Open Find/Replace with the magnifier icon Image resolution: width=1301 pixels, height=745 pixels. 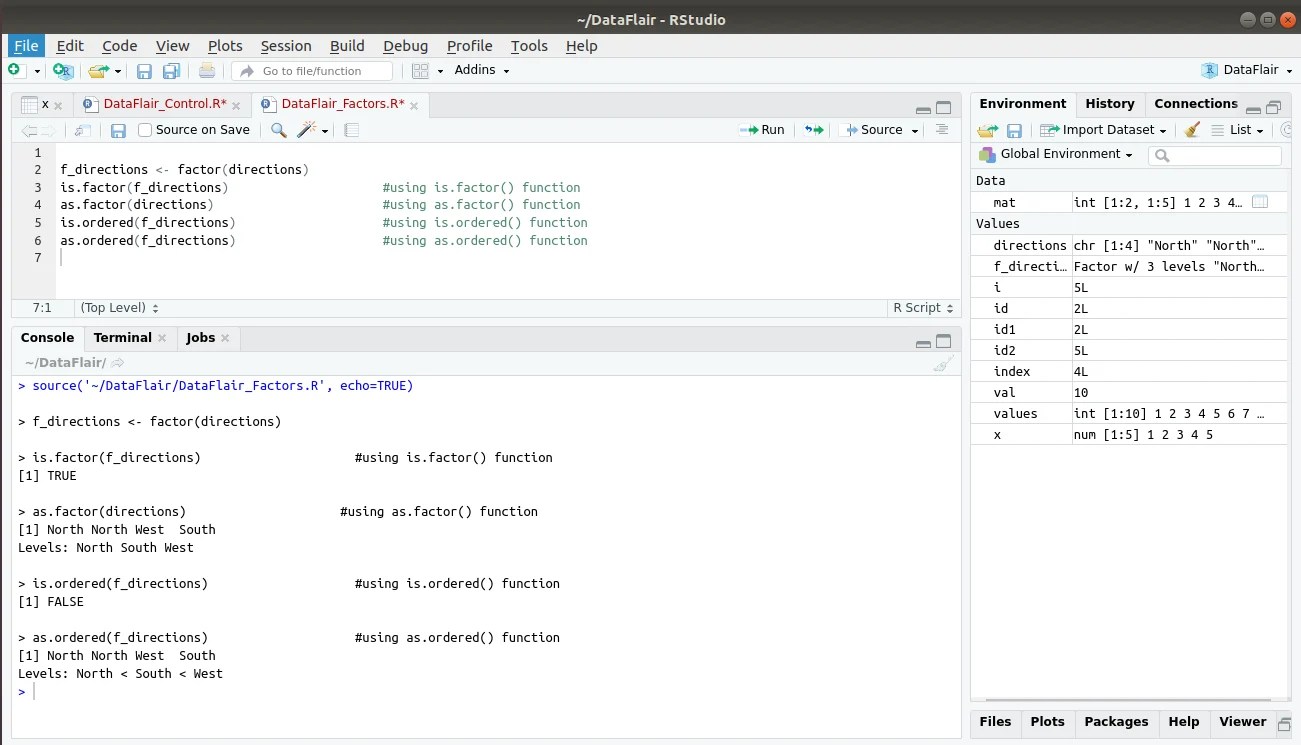click(x=279, y=130)
